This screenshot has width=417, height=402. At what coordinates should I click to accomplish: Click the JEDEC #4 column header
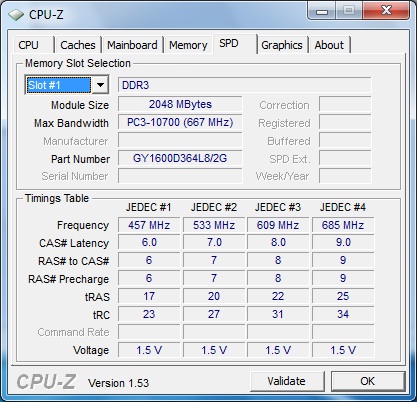[x=343, y=207]
